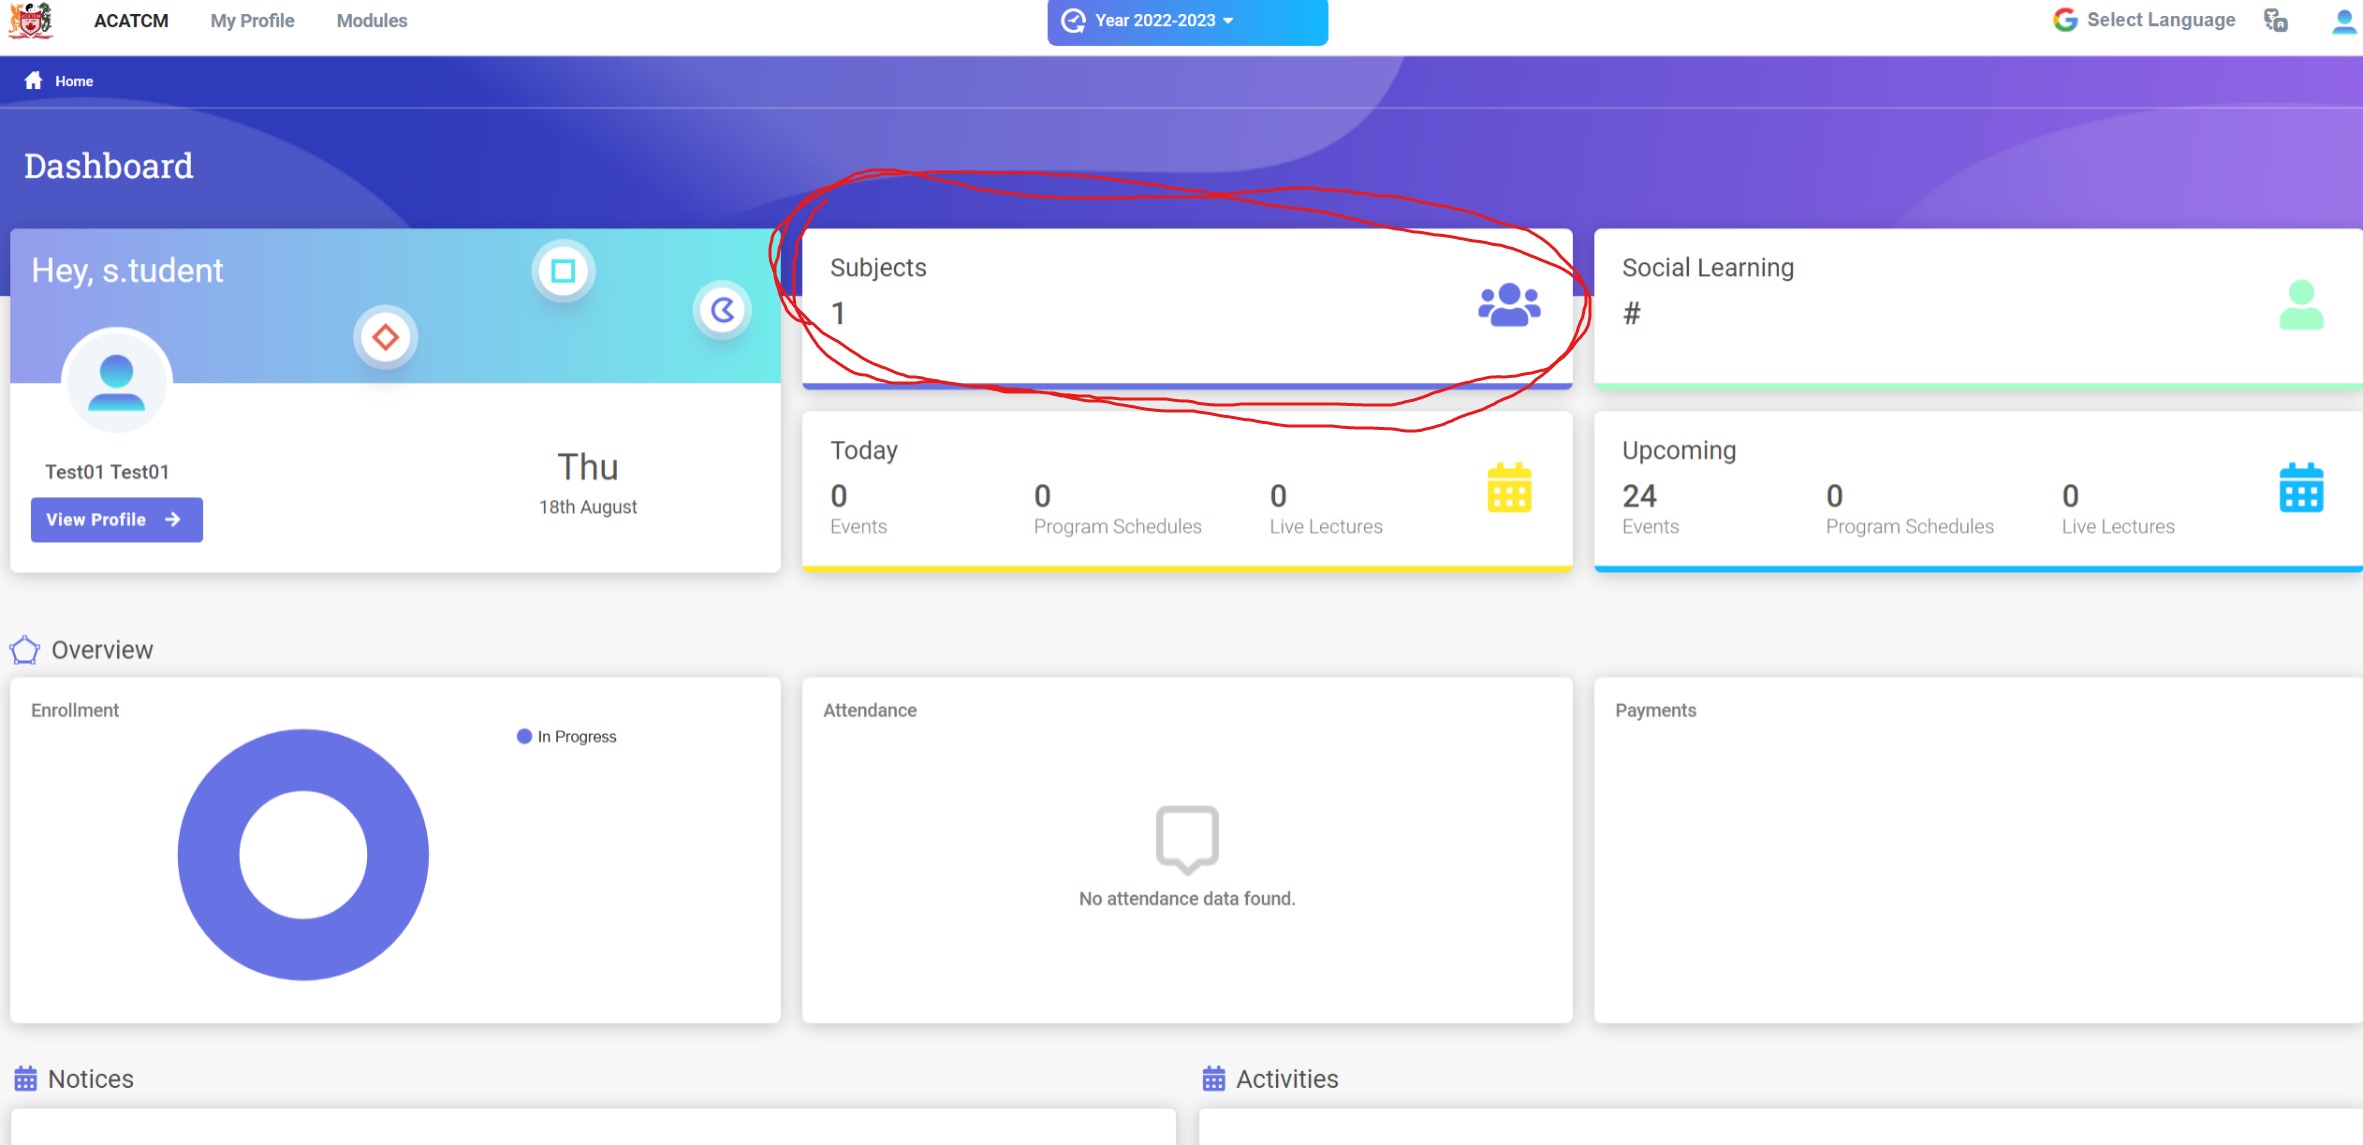Click the Attendance panel heading
Image resolution: width=2363 pixels, height=1145 pixels.
[x=870, y=711]
